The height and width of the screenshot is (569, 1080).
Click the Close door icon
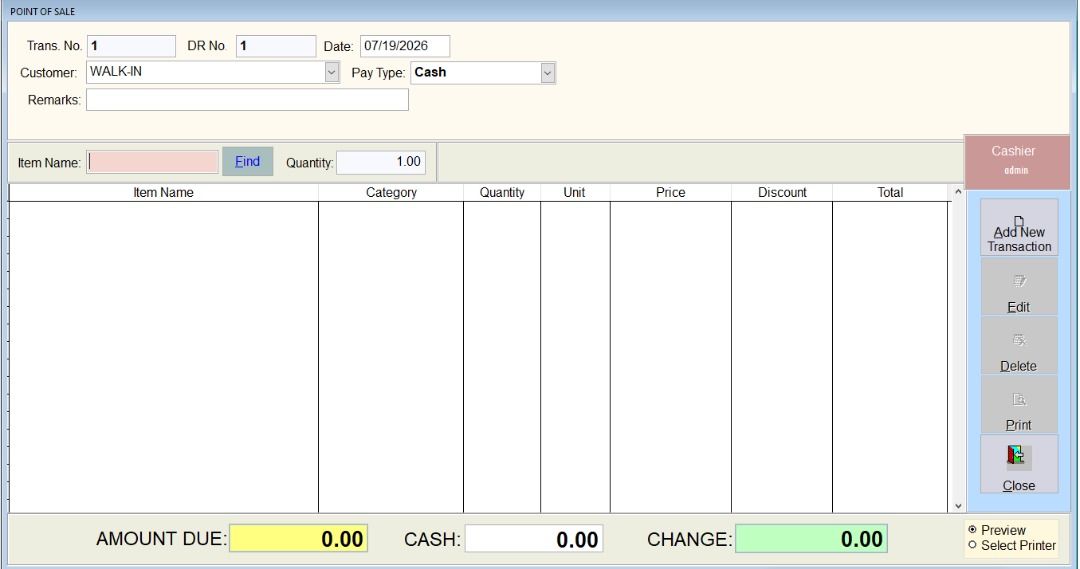(x=1016, y=455)
